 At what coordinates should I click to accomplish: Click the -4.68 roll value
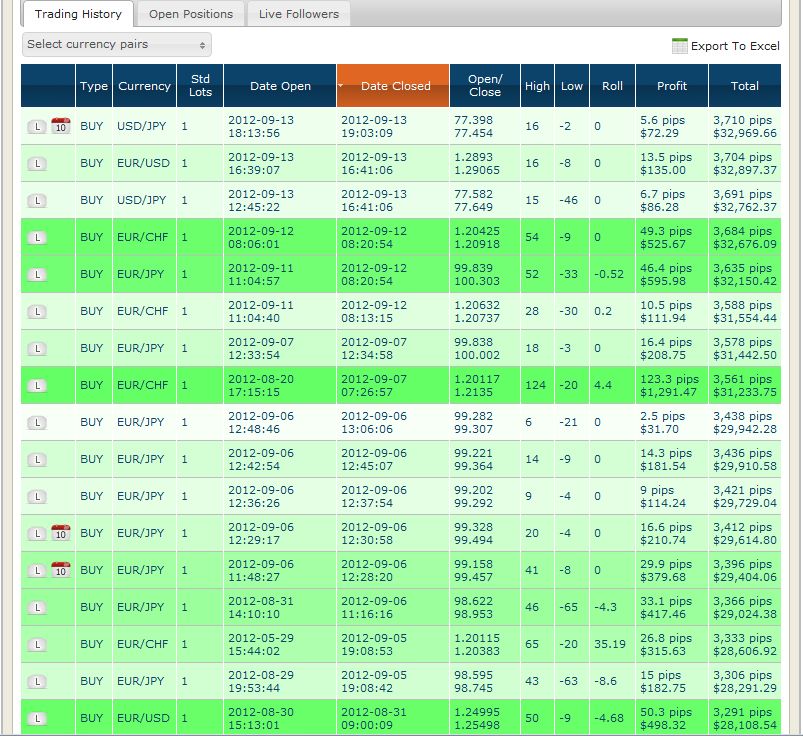(609, 718)
